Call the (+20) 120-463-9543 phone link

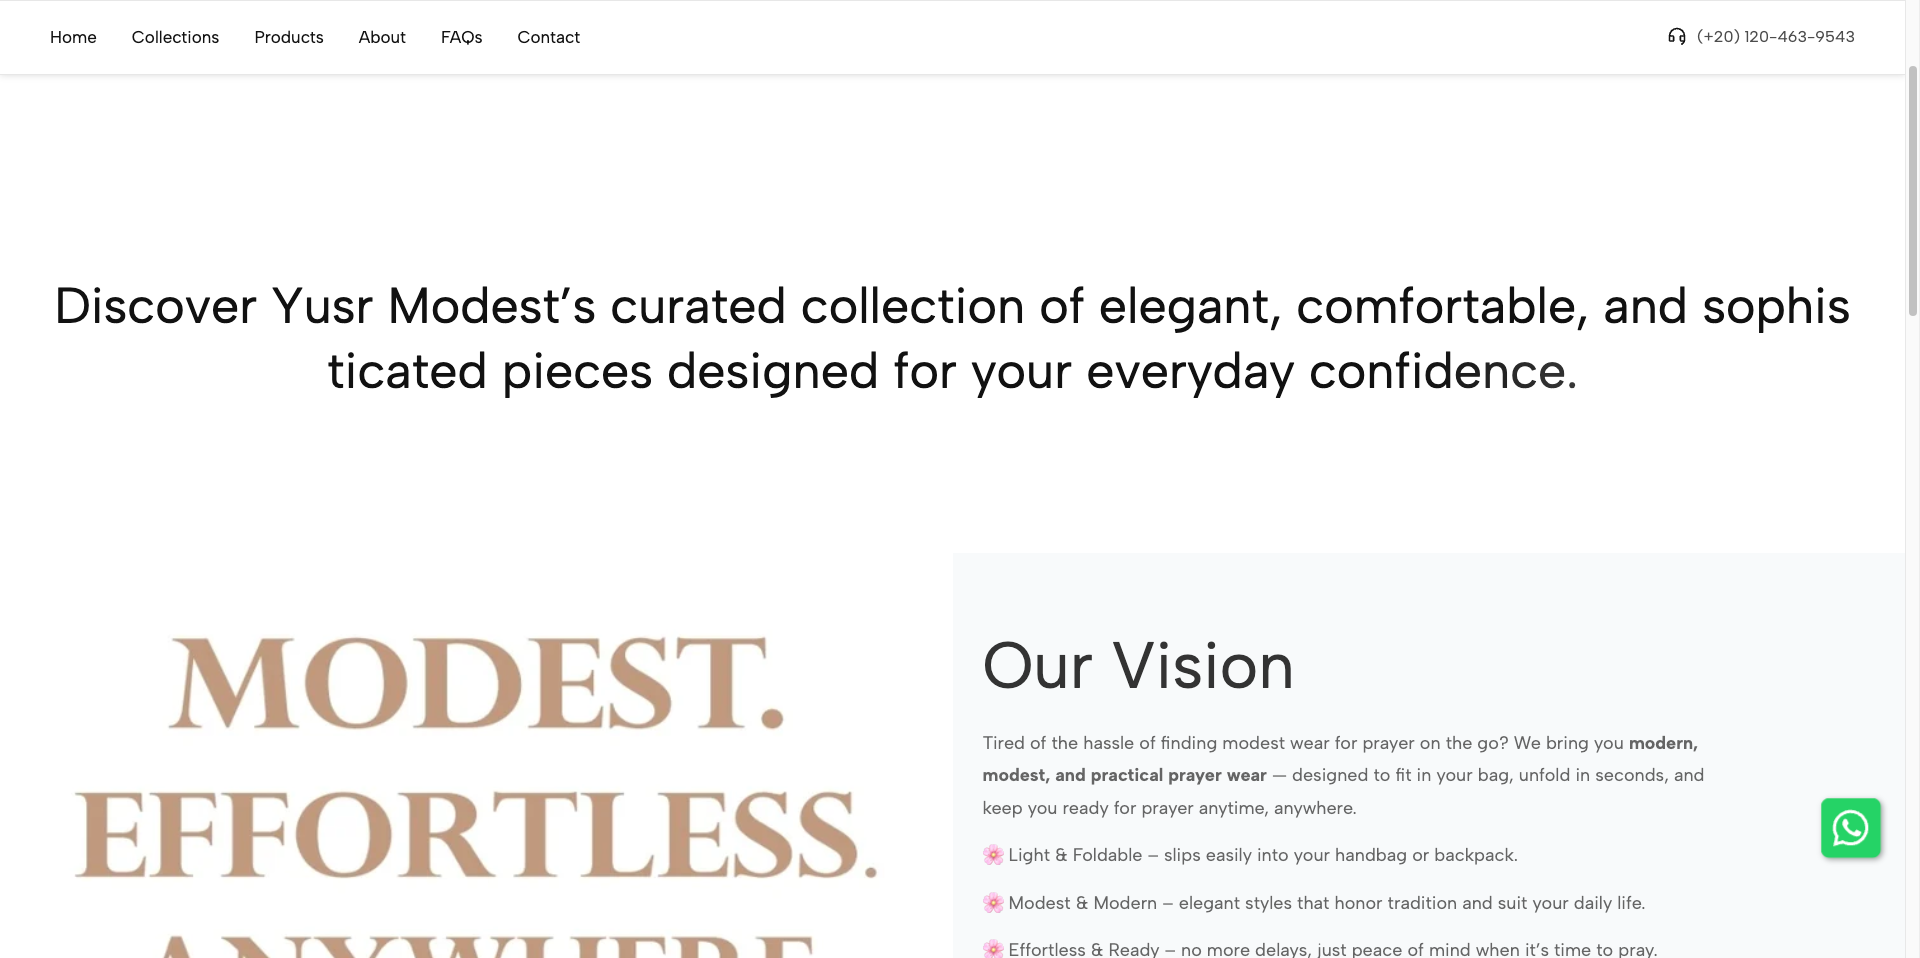click(x=1775, y=37)
